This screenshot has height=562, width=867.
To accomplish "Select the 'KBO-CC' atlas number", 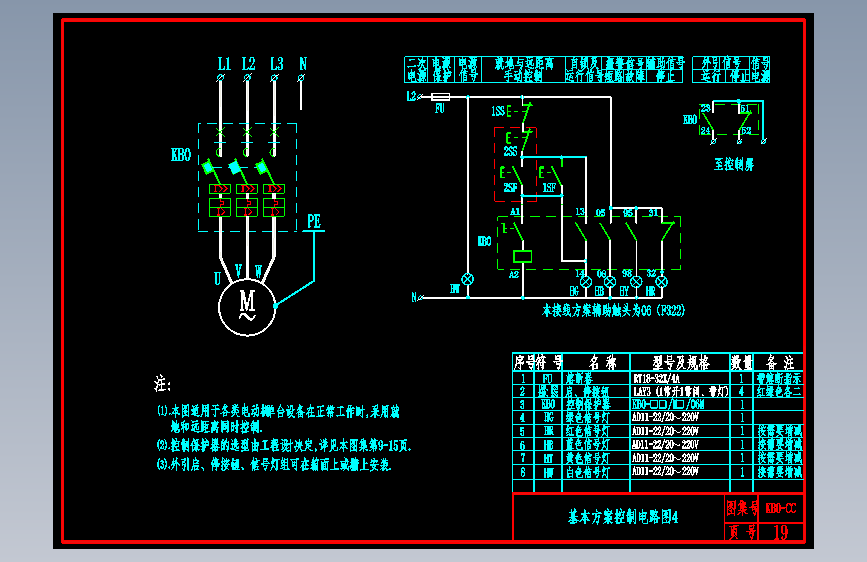I will tap(781, 508).
